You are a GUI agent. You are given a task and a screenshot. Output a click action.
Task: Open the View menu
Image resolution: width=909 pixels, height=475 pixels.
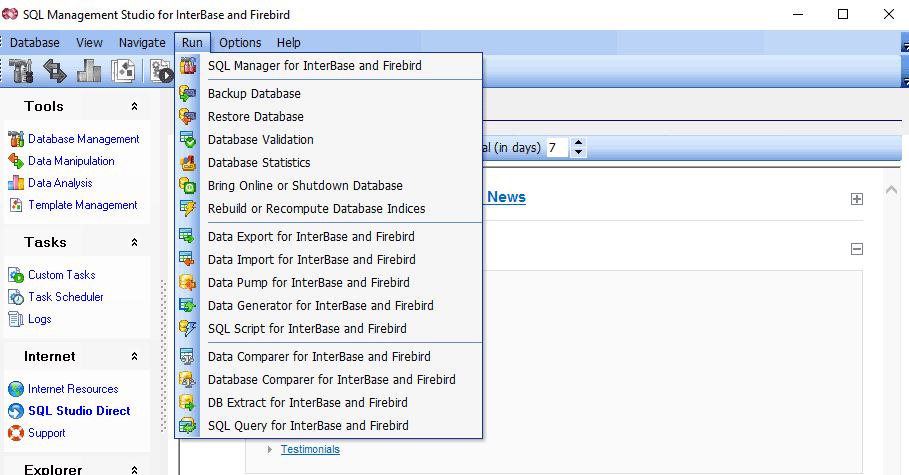click(x=89, y=43)
